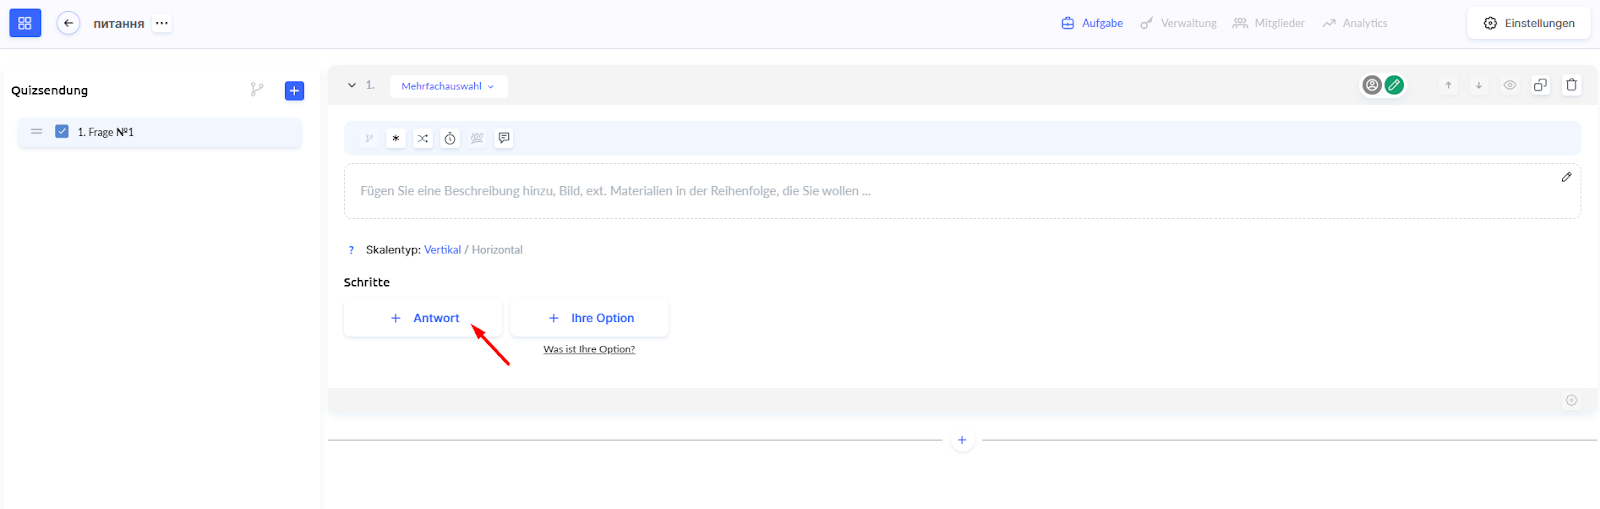Open the Mitglieder tab

point(1269,23)
